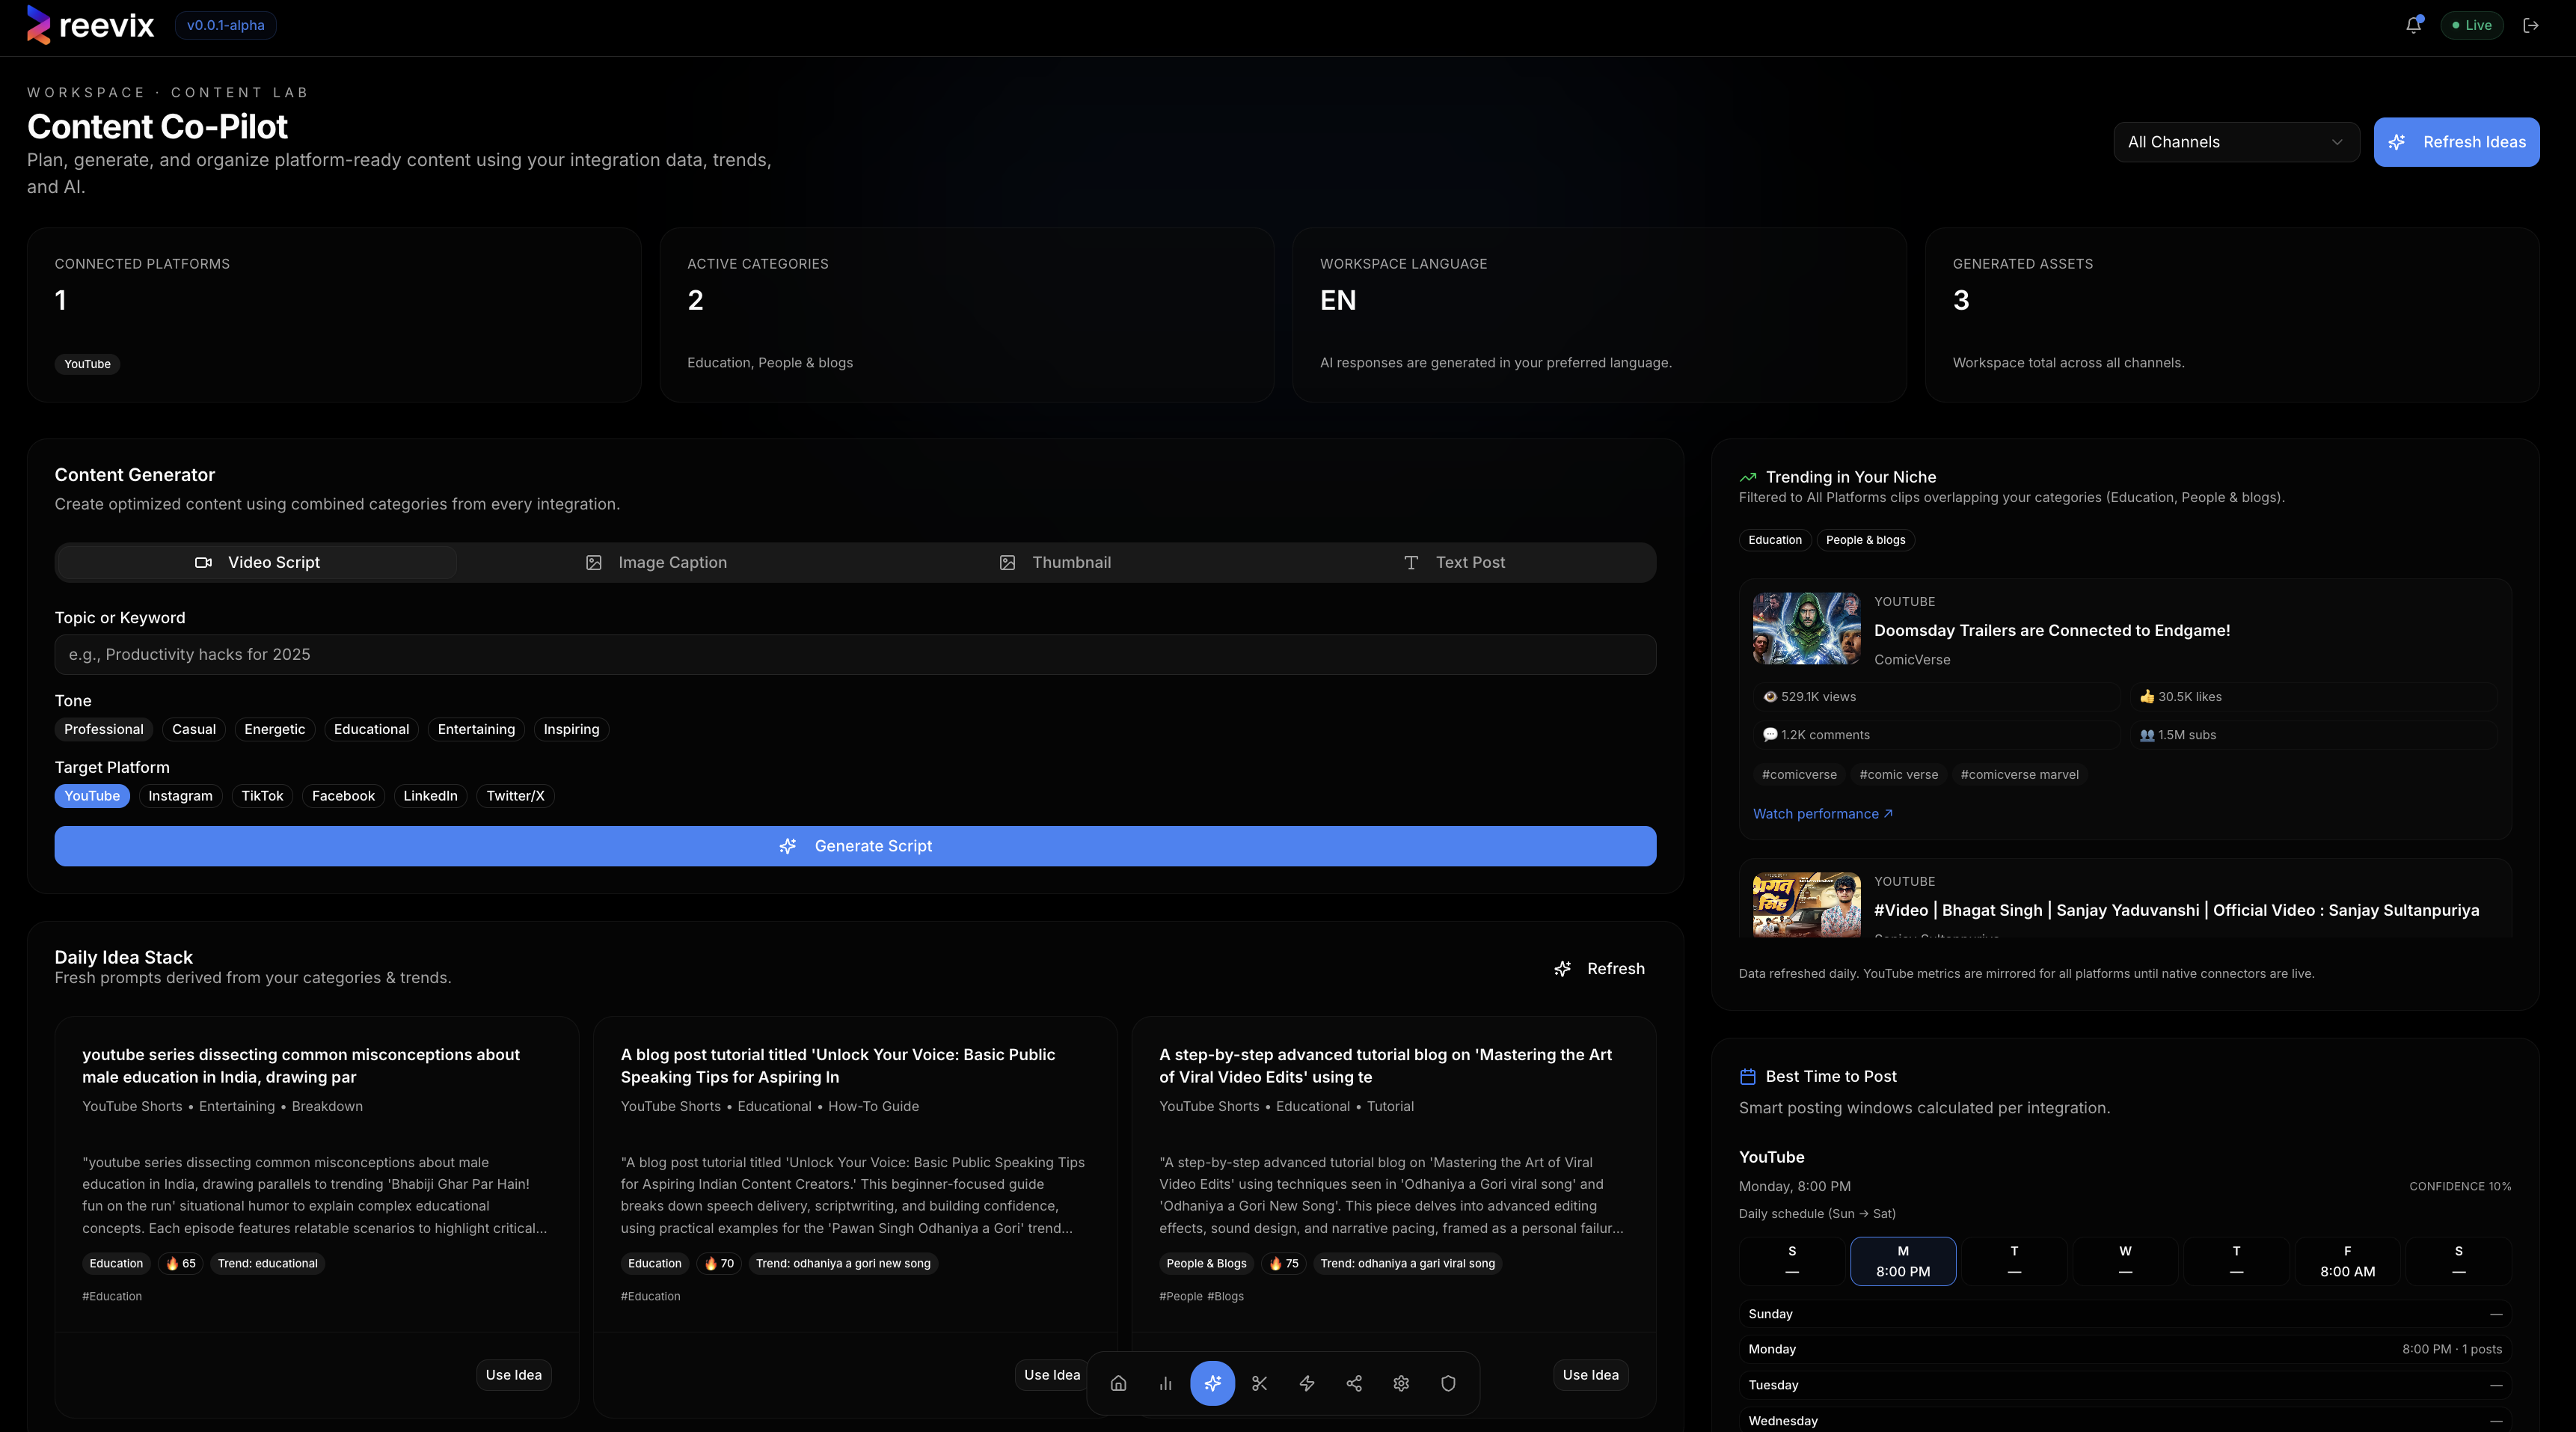
Task: Toggle the Inspiring tone option
Action: coord(570,729)
